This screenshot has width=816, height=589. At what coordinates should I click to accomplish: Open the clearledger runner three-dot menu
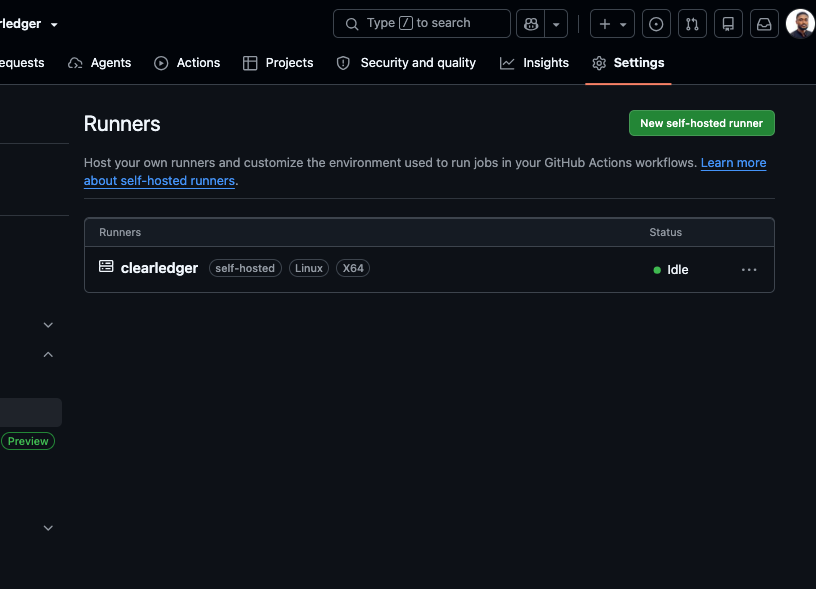(x=749, y=270)
